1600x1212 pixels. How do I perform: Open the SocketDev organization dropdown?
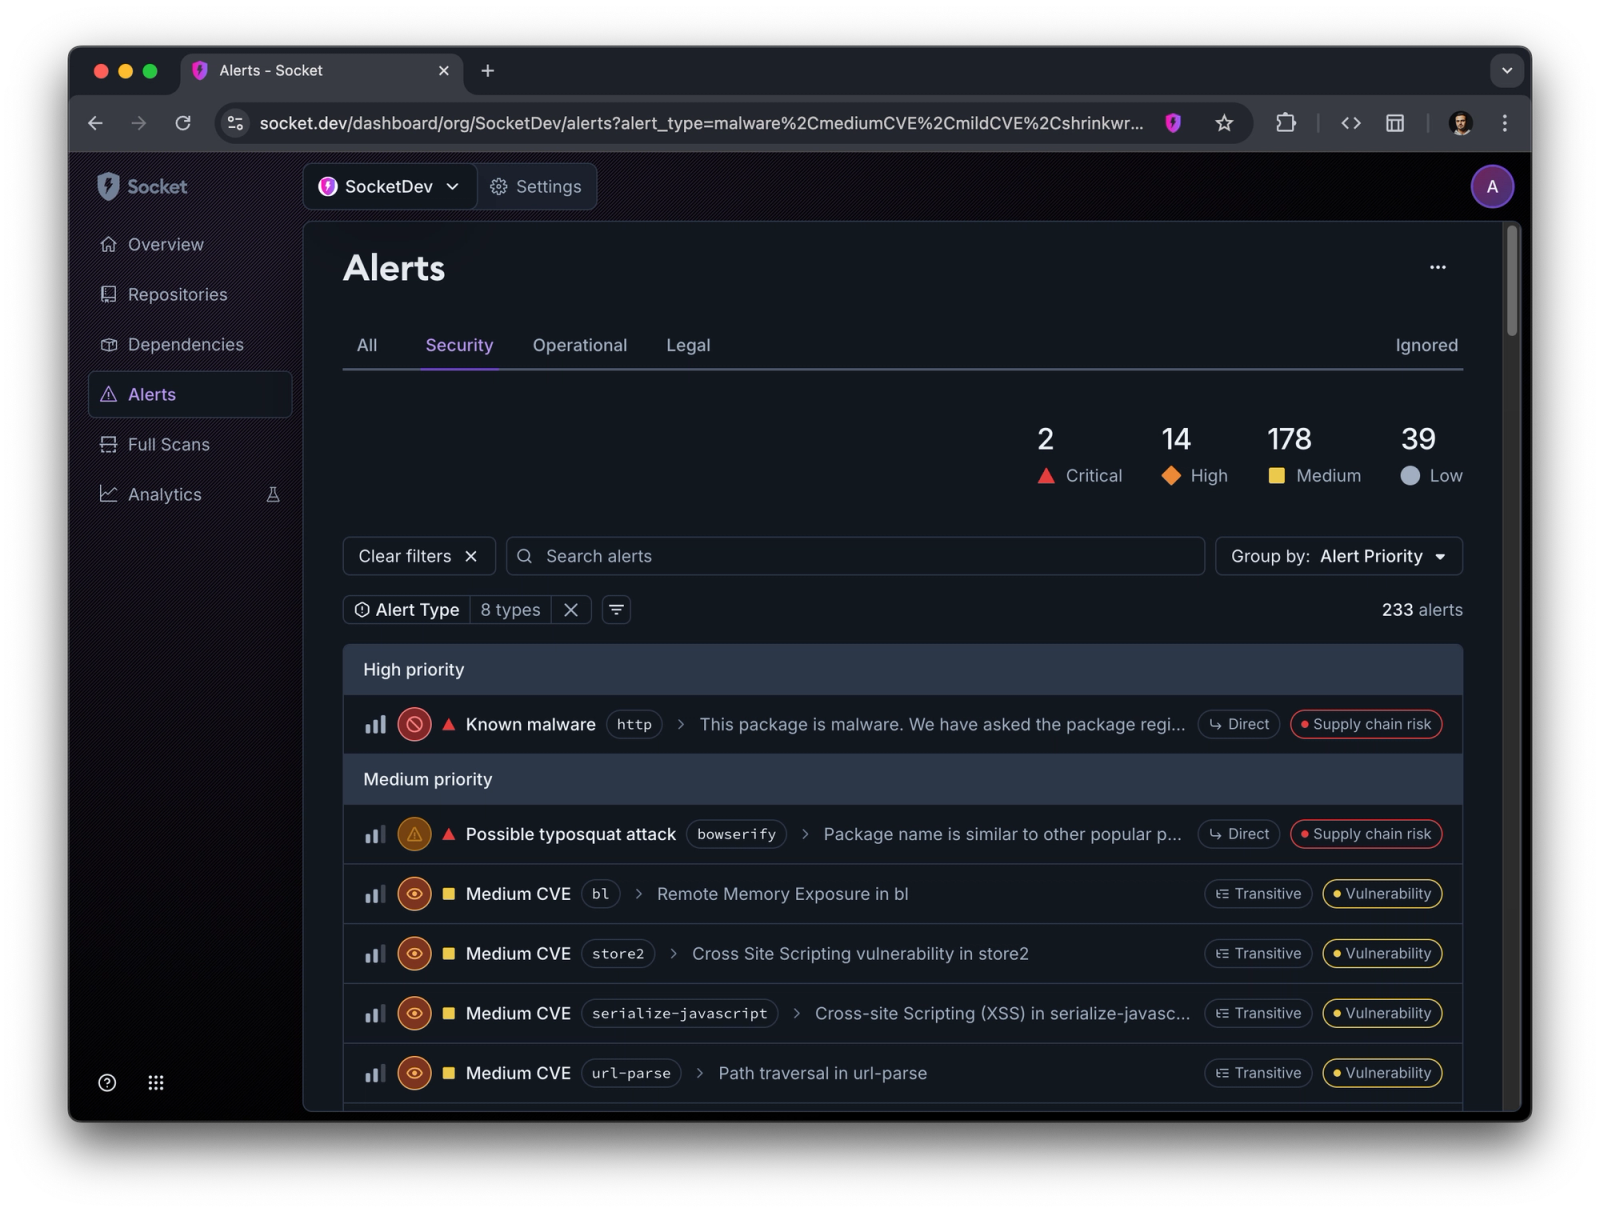tap(390, 186)
